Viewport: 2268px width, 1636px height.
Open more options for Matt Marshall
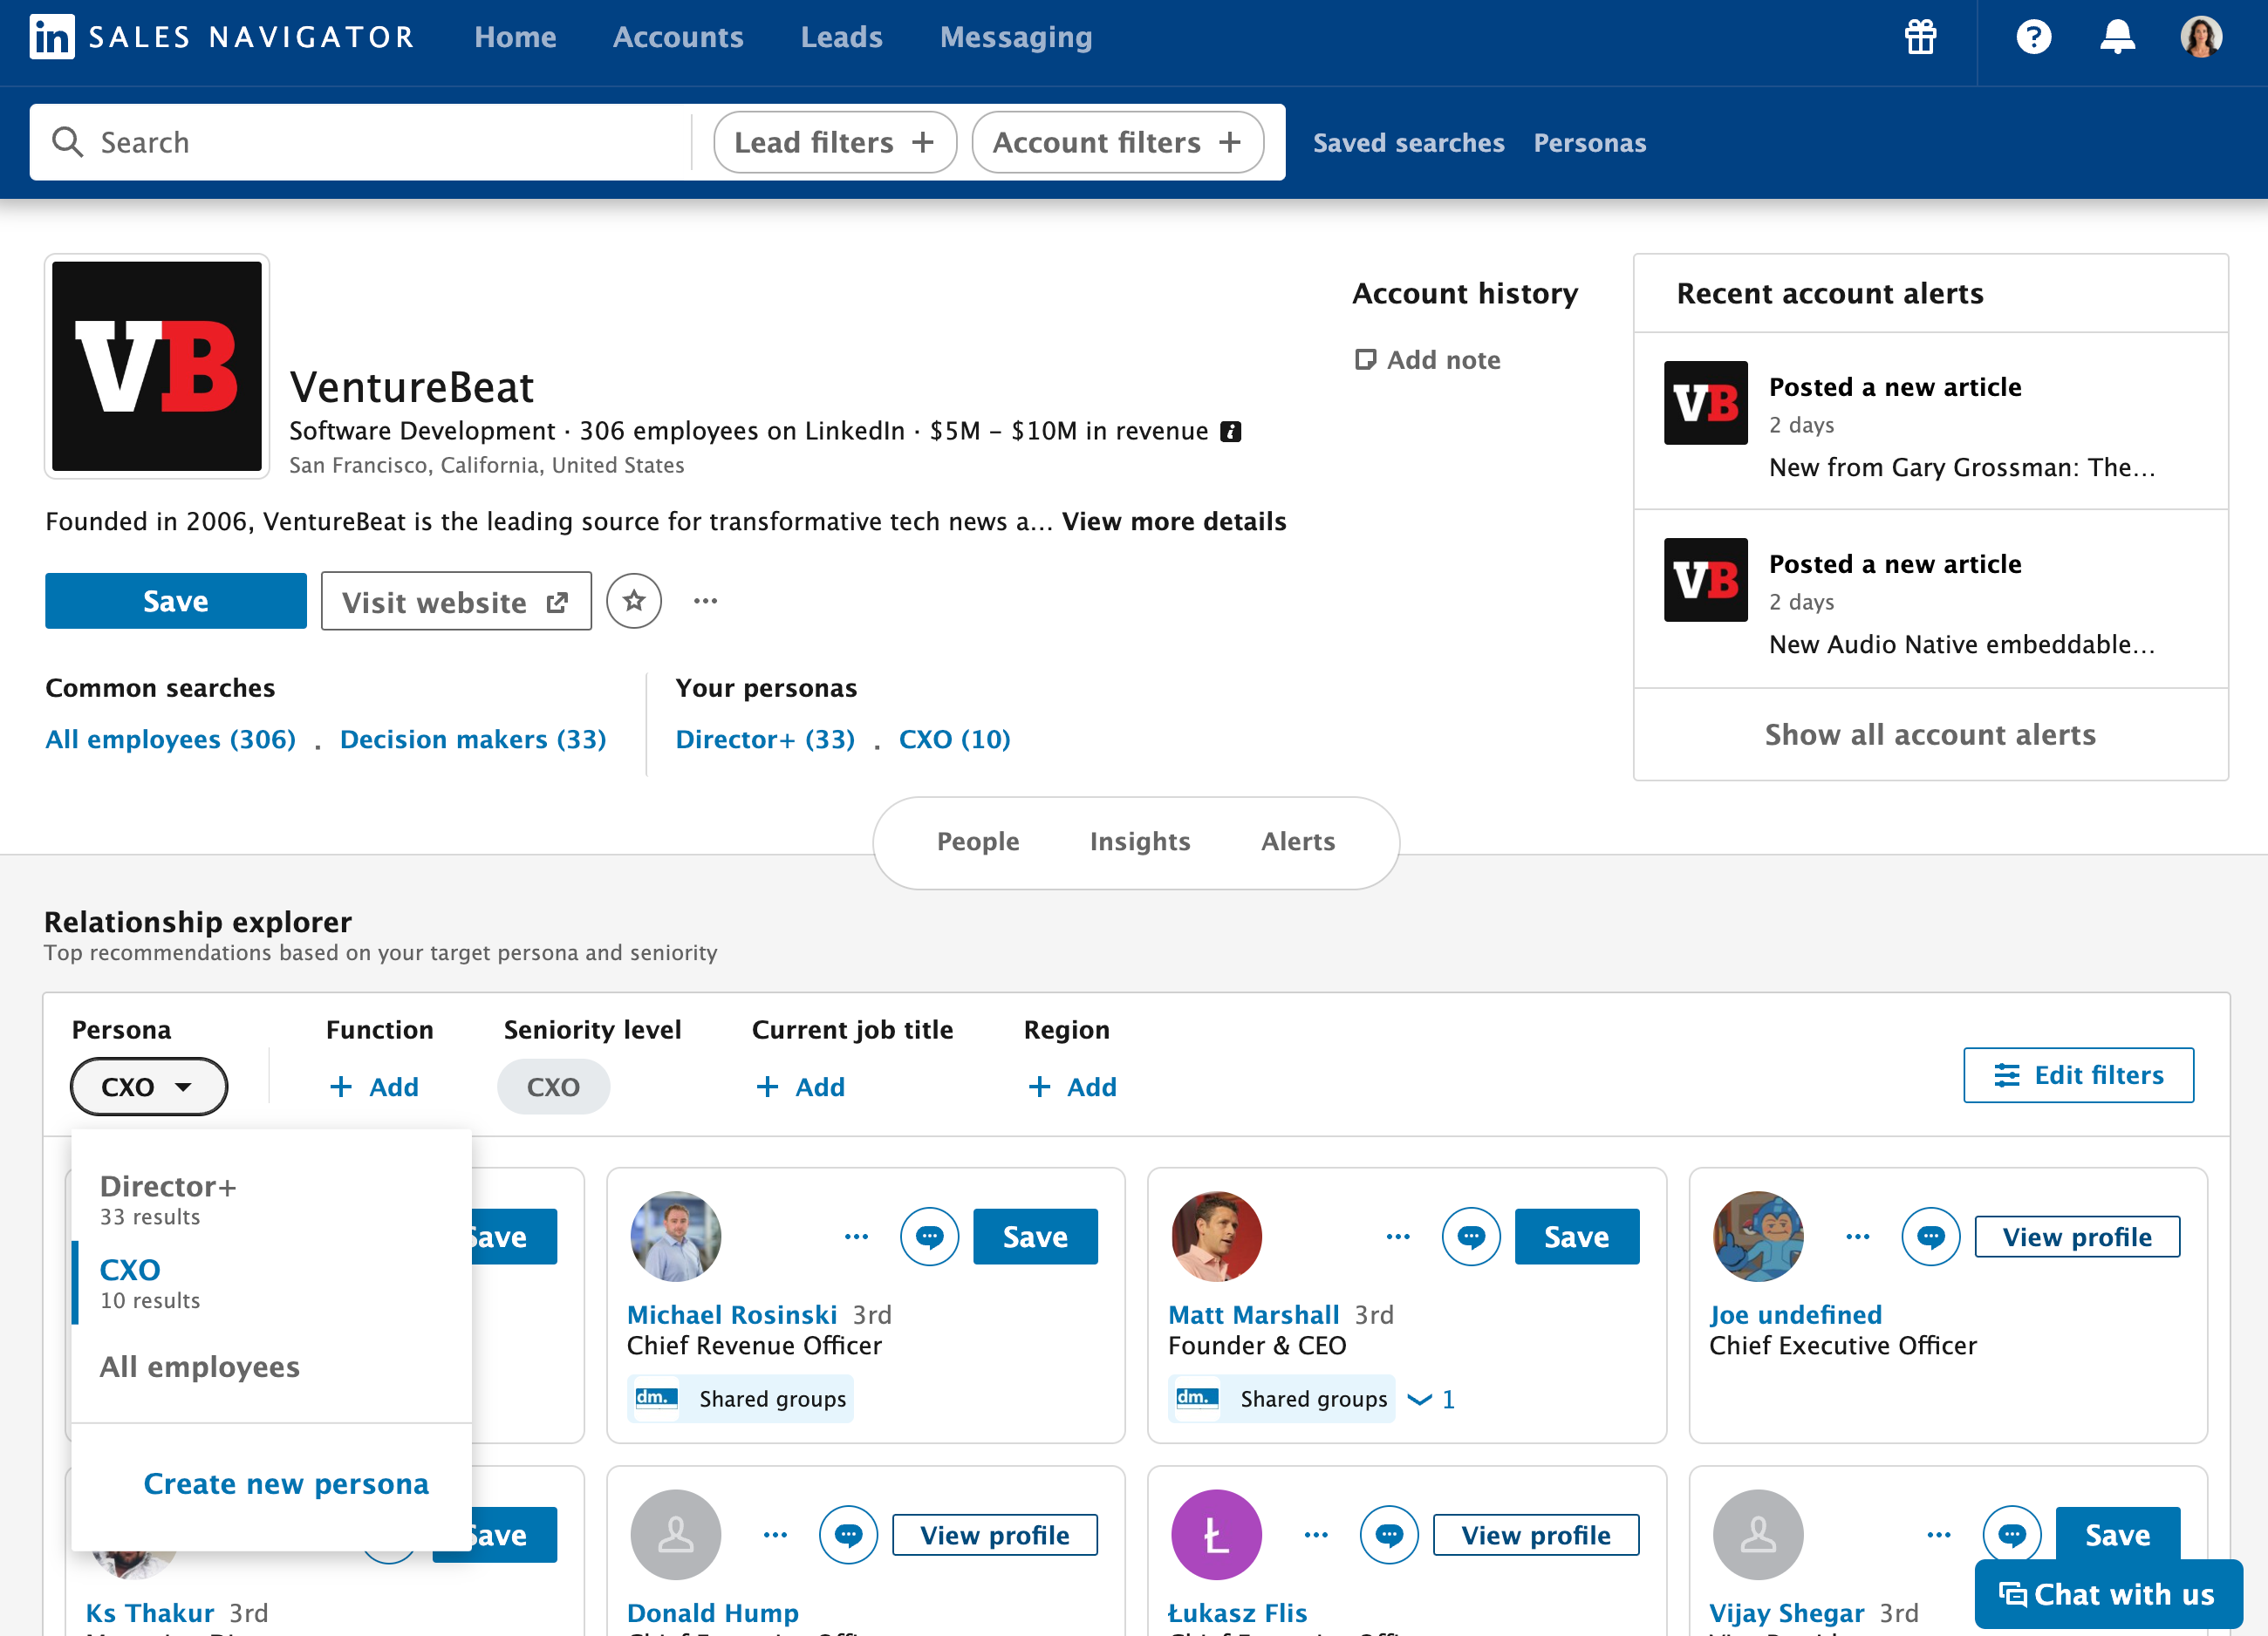[1398, 1237]
